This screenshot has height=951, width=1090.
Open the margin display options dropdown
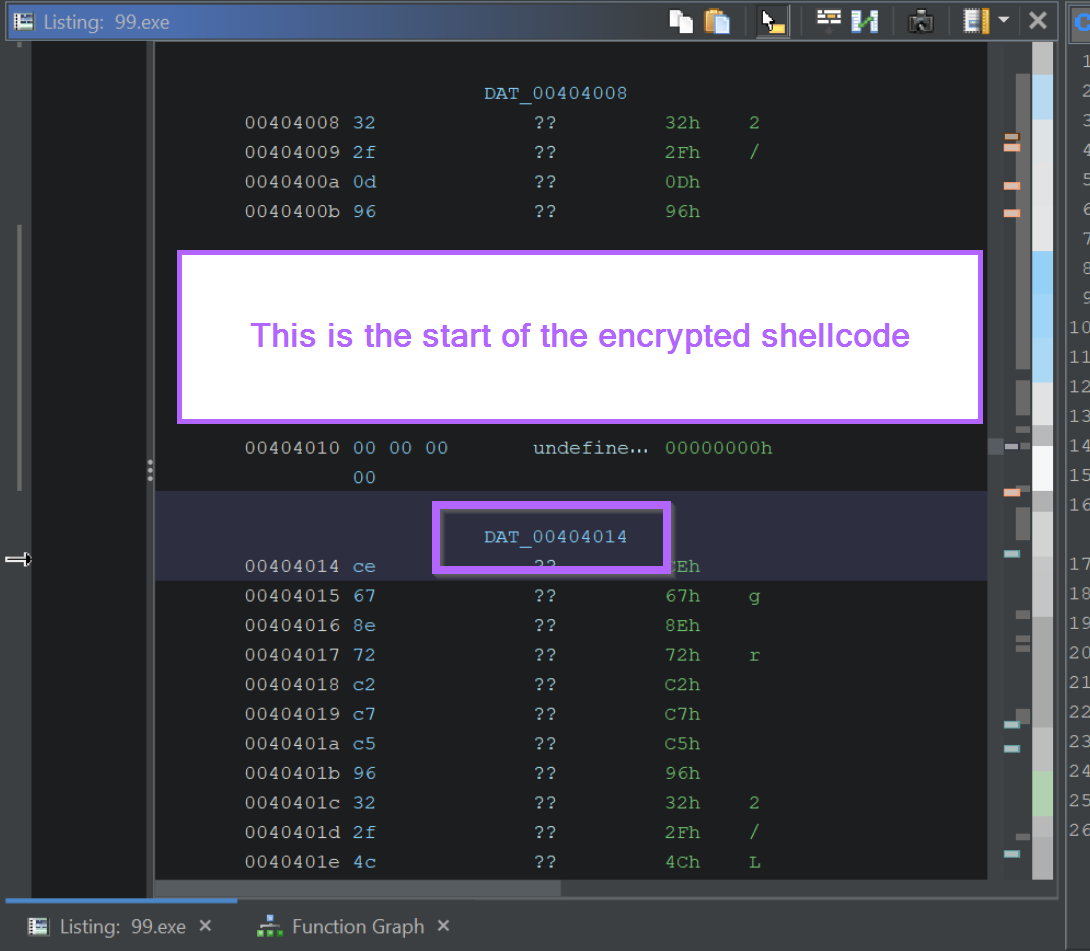(x=1003, y=21)
